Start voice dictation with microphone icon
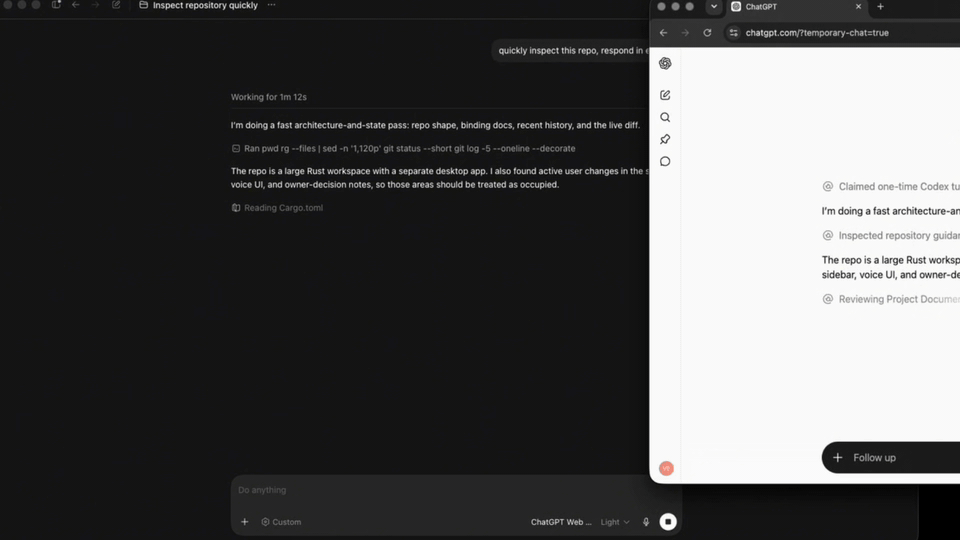This screenshot has height=540, width=960. tap(646, 522)
